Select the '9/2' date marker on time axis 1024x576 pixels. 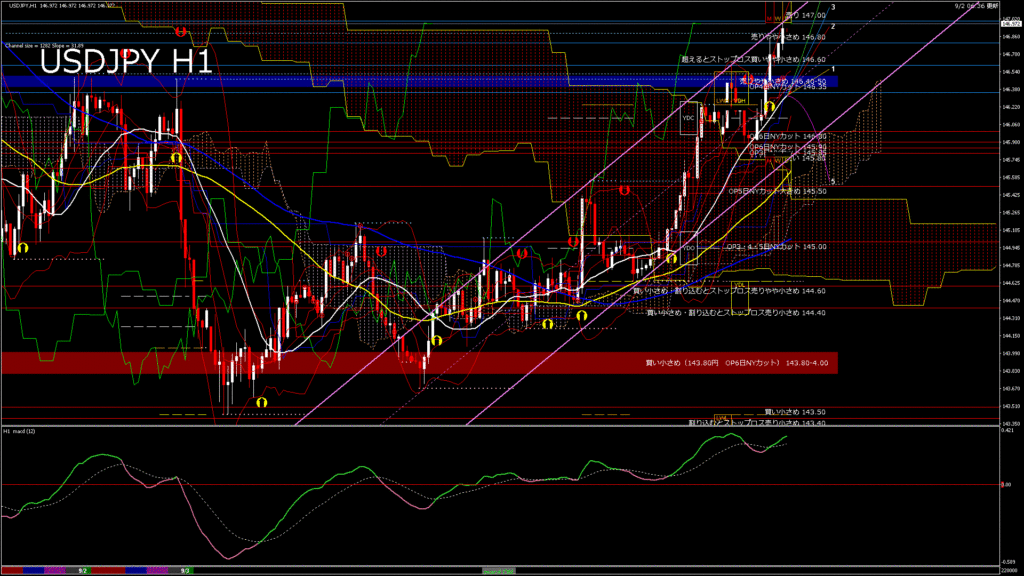(x=82, y=571)
